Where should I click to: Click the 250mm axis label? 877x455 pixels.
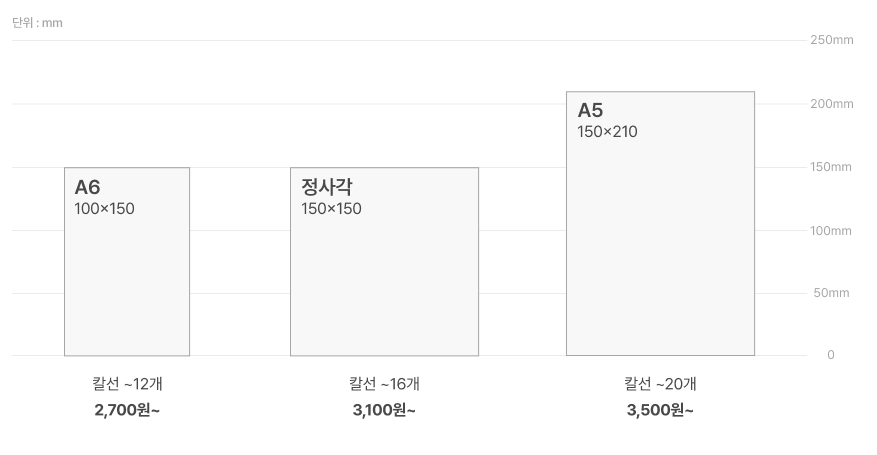(832, 40)
